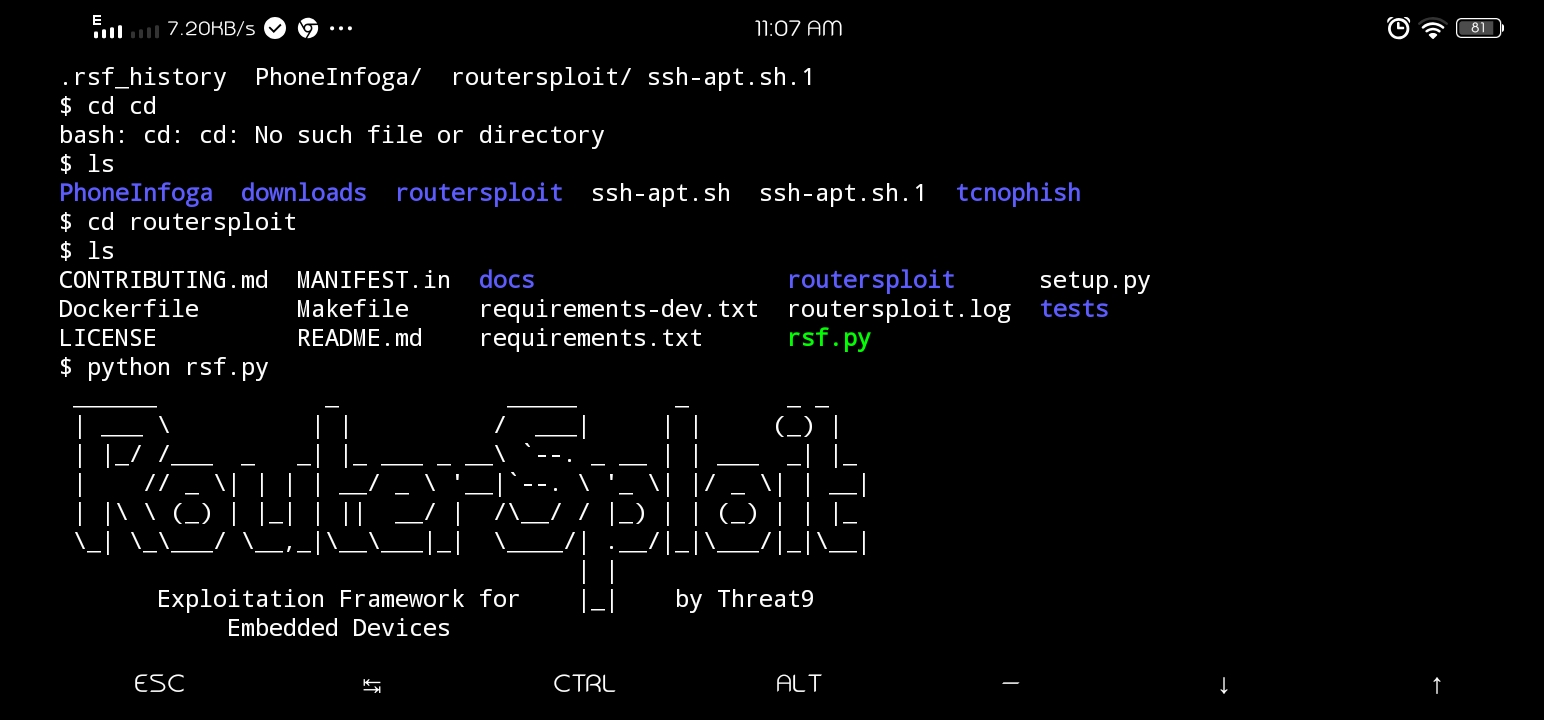Image resolution: width=1544 pixels, height=720 pixels.
Task: Select the blue tests directory name
Action: [1074, 309]
